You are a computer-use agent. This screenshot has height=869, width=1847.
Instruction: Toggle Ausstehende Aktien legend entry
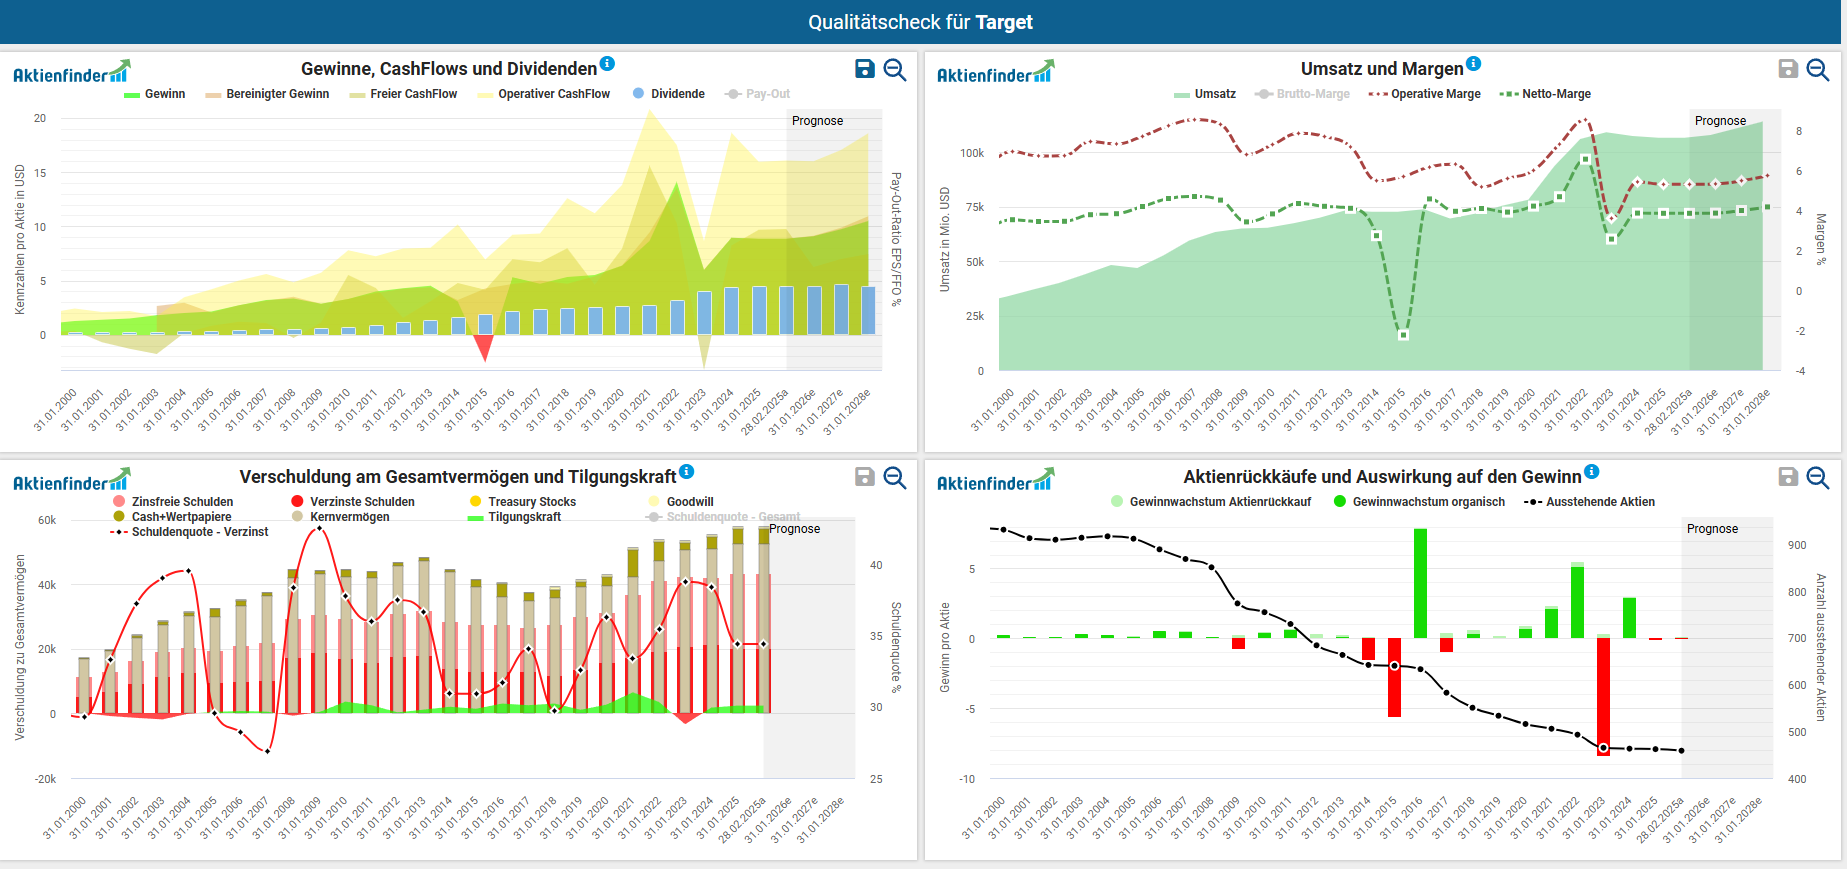pos(1599,502)
